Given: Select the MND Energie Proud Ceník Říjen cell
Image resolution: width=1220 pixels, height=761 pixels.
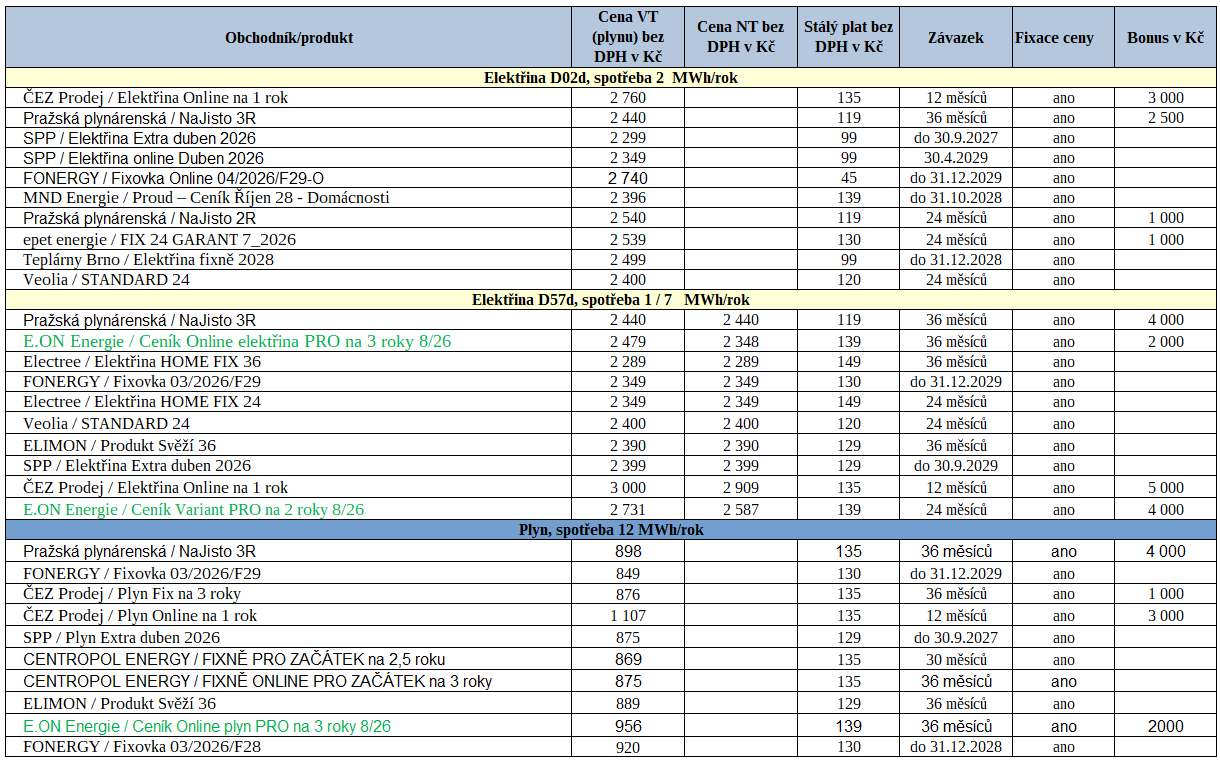Looking at the screenshot, I should coord(289,198).
